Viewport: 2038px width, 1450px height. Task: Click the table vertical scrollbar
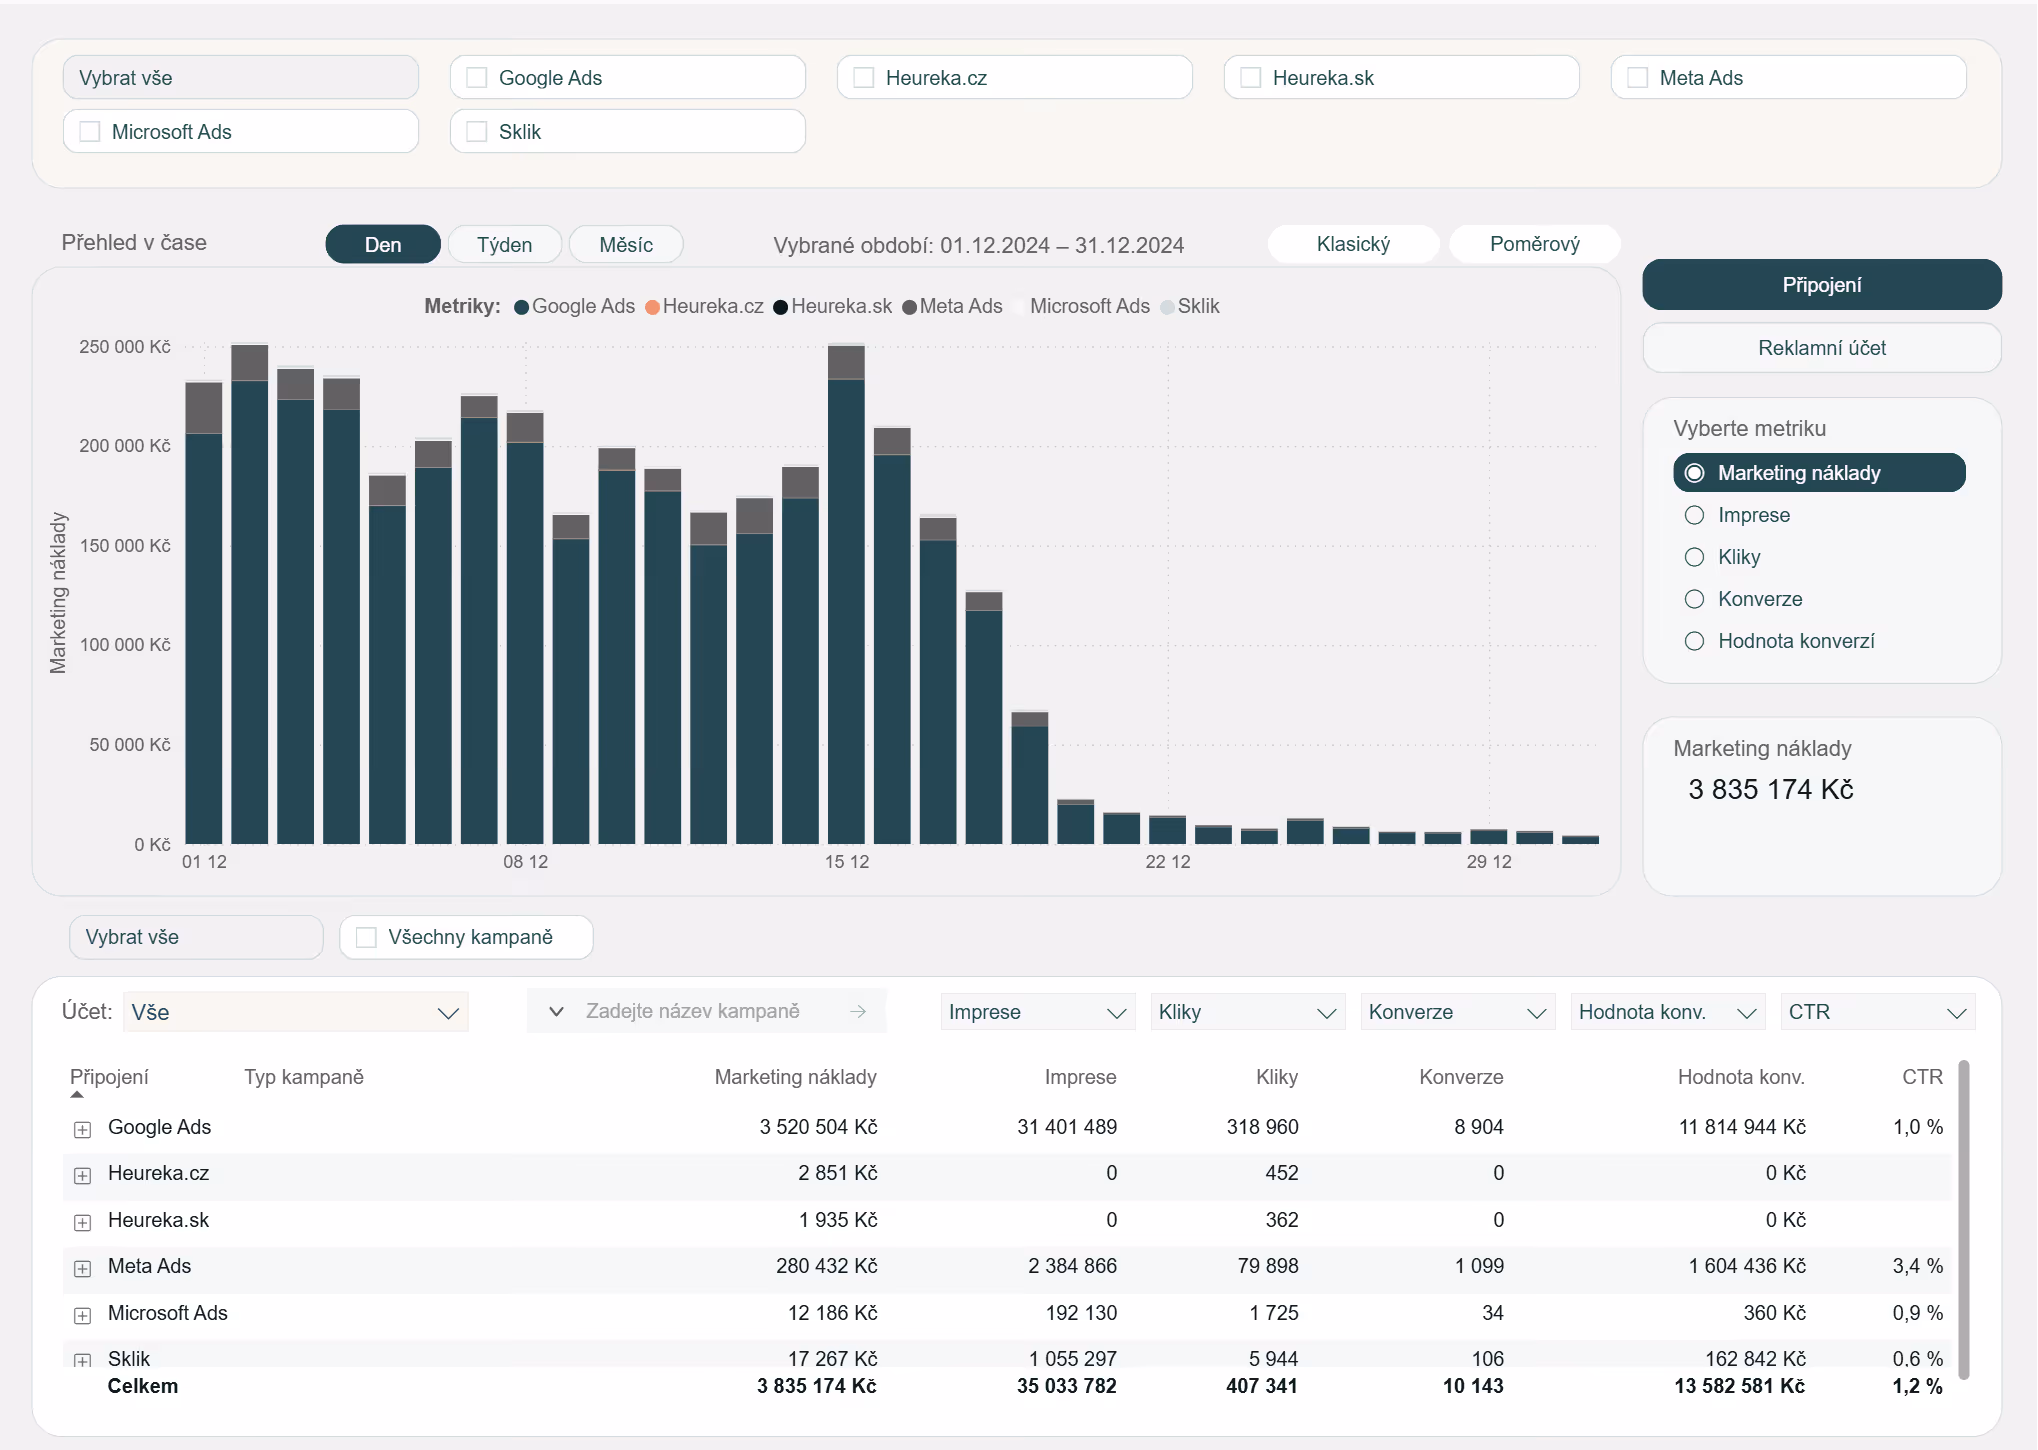[1964, 1220]
